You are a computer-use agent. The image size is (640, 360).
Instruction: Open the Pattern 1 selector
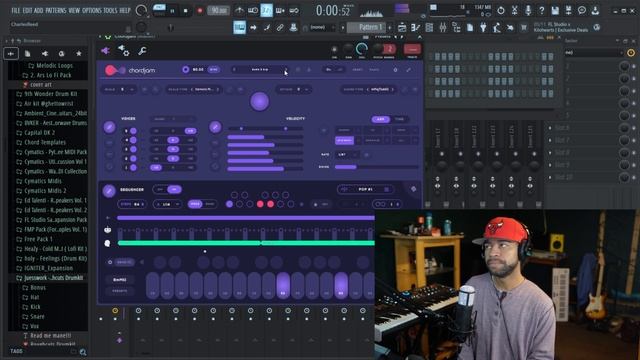point(370,27)
